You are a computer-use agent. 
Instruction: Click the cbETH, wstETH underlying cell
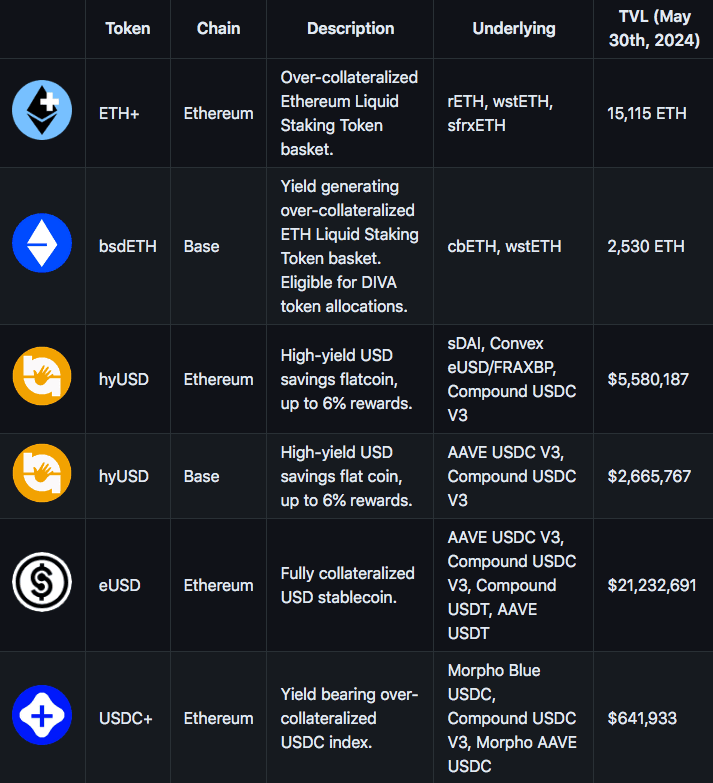pos(504,247)
